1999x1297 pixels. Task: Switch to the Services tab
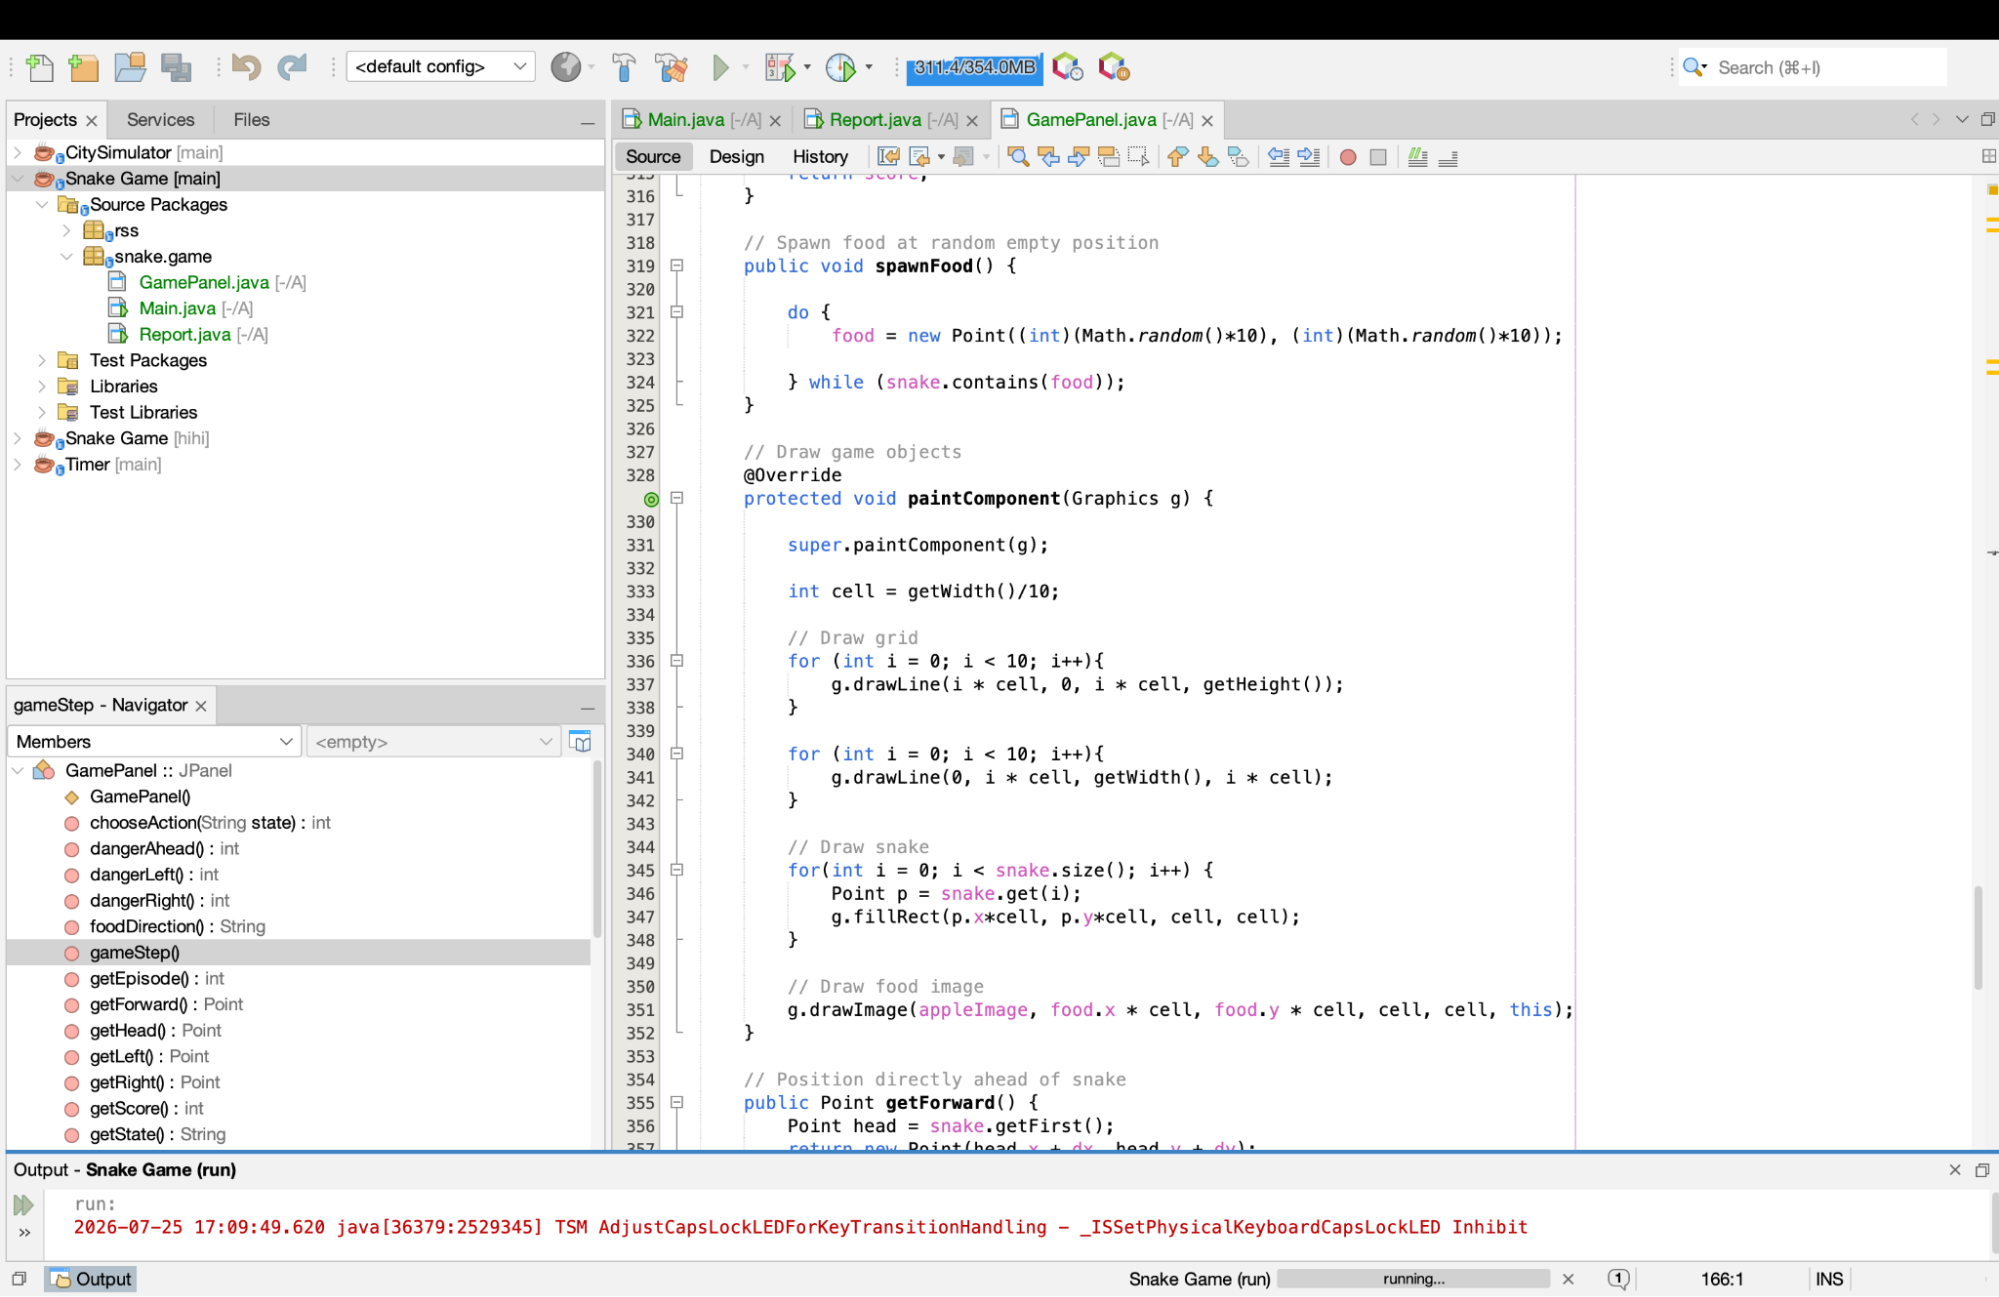click(160, 119)
